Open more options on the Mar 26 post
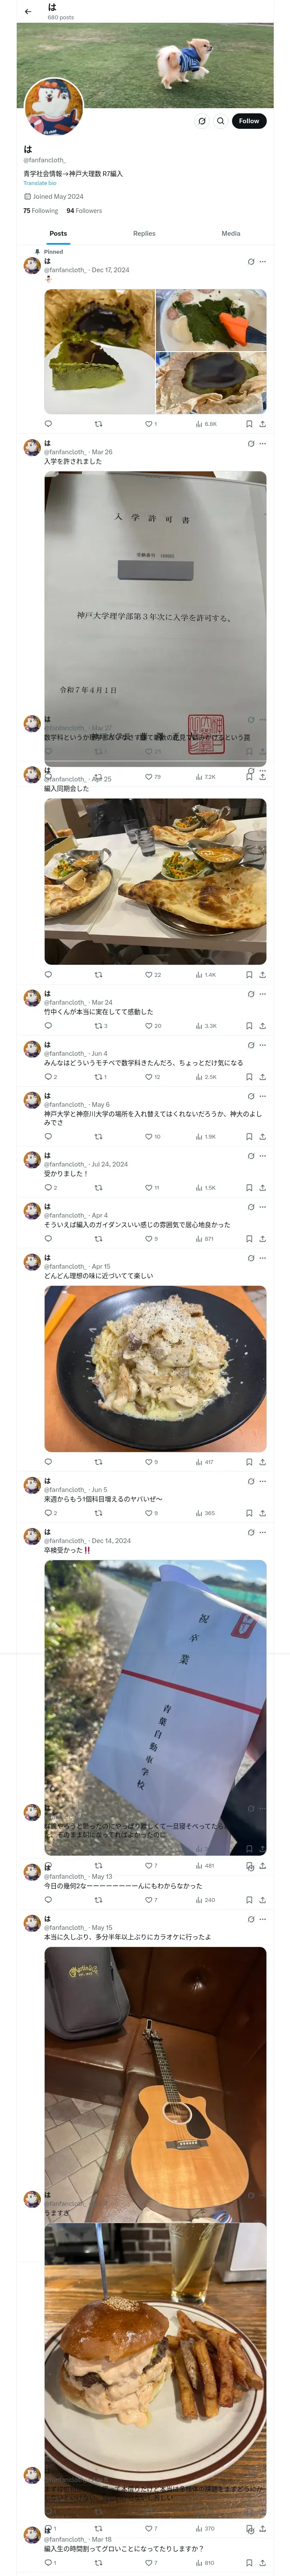The height and width of the screenshot is (2576, 290). [x=262, y=444]
